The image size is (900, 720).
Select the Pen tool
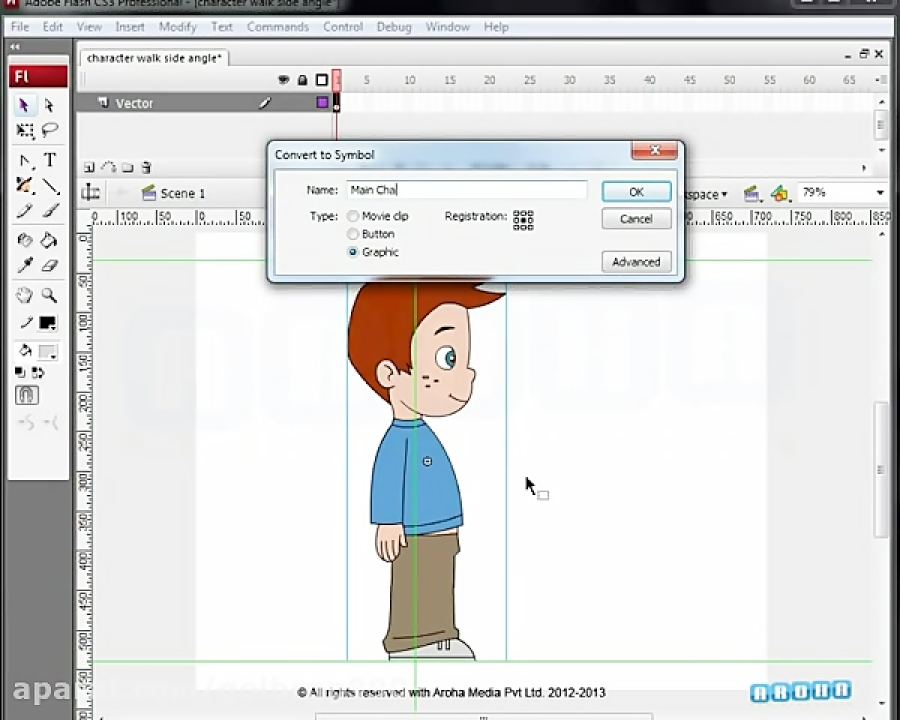pyautogui.click(x=23, y=160)
